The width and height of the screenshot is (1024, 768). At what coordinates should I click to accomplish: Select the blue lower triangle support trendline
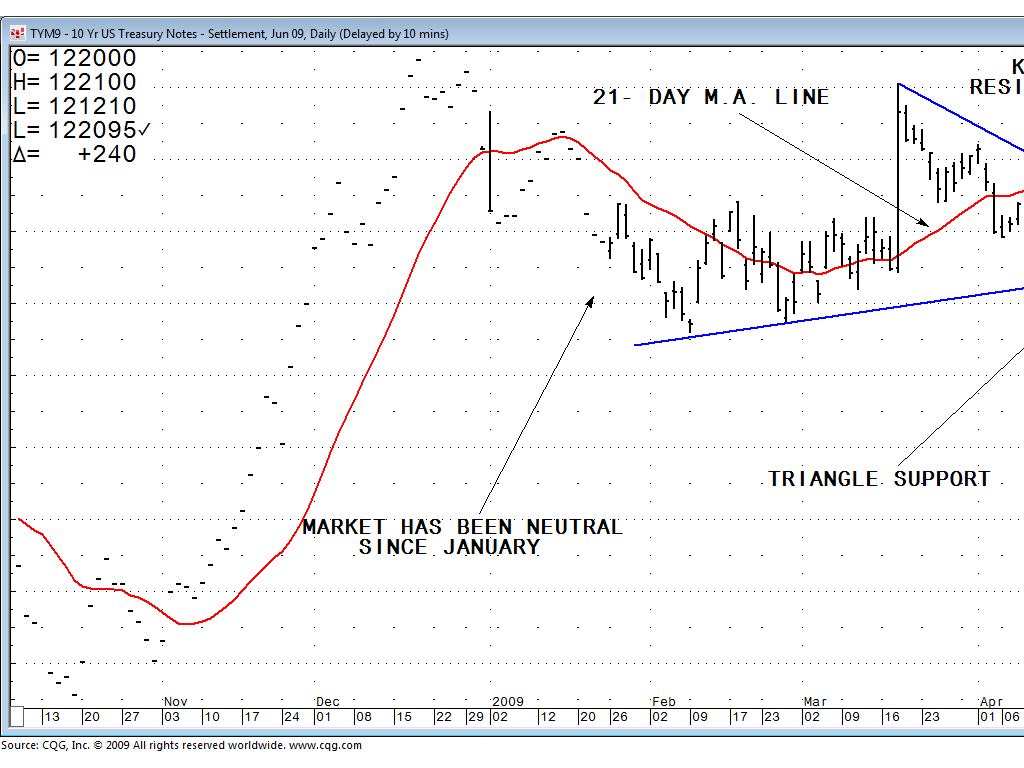coord(830,316)
